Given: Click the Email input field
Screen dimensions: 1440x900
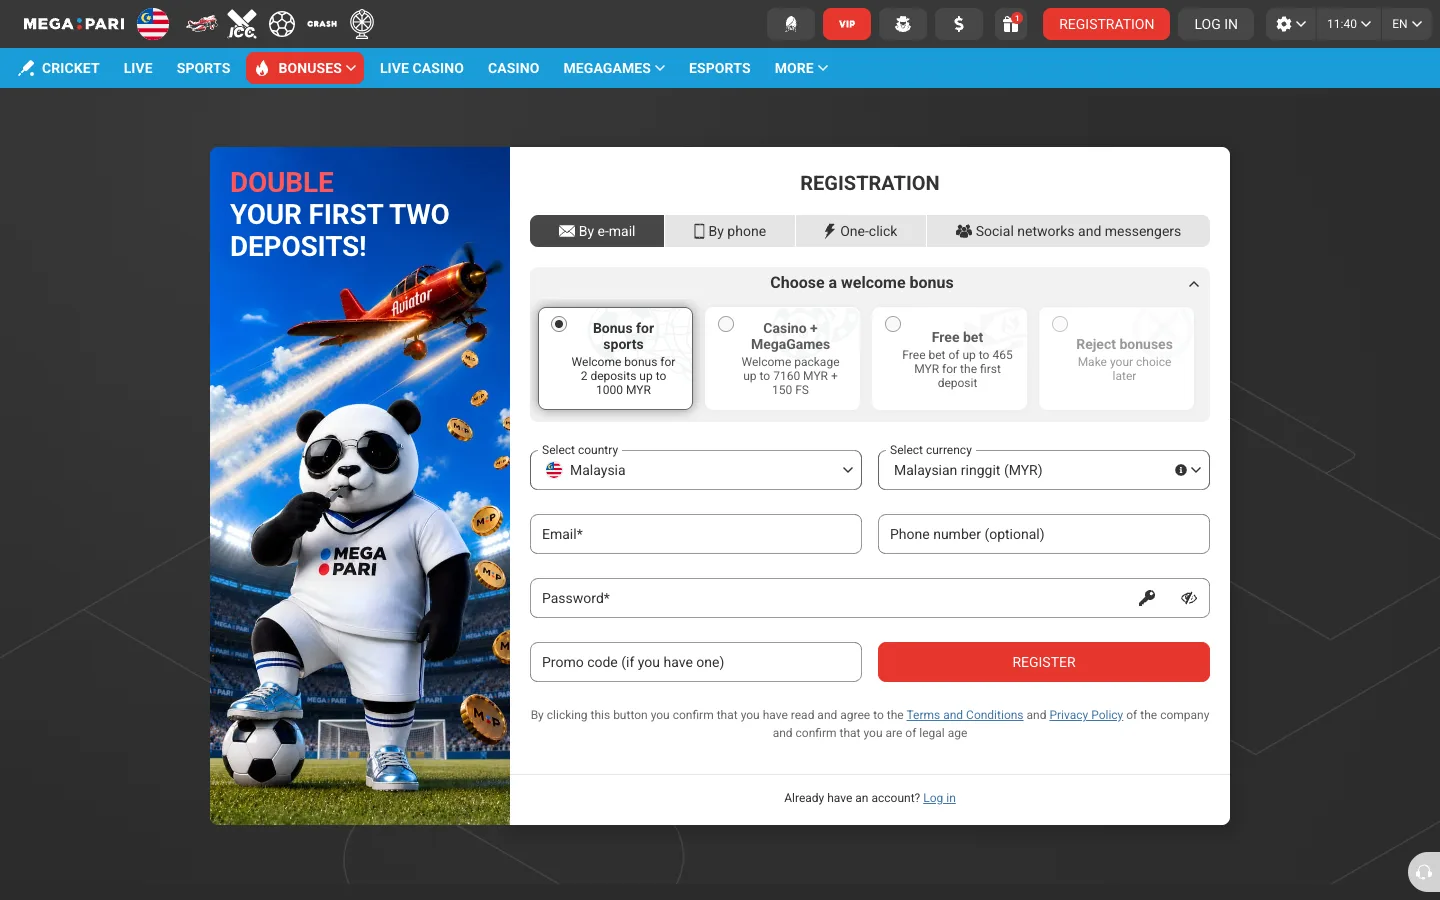Looking at the screenshot, I should [x=696, y=534].
